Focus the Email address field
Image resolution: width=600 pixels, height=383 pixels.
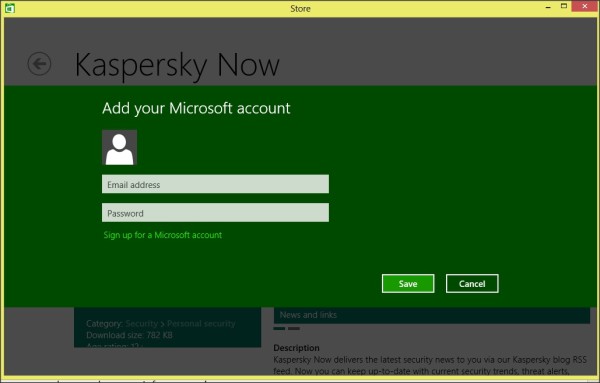pyautogui.click(x=215, y=184)
